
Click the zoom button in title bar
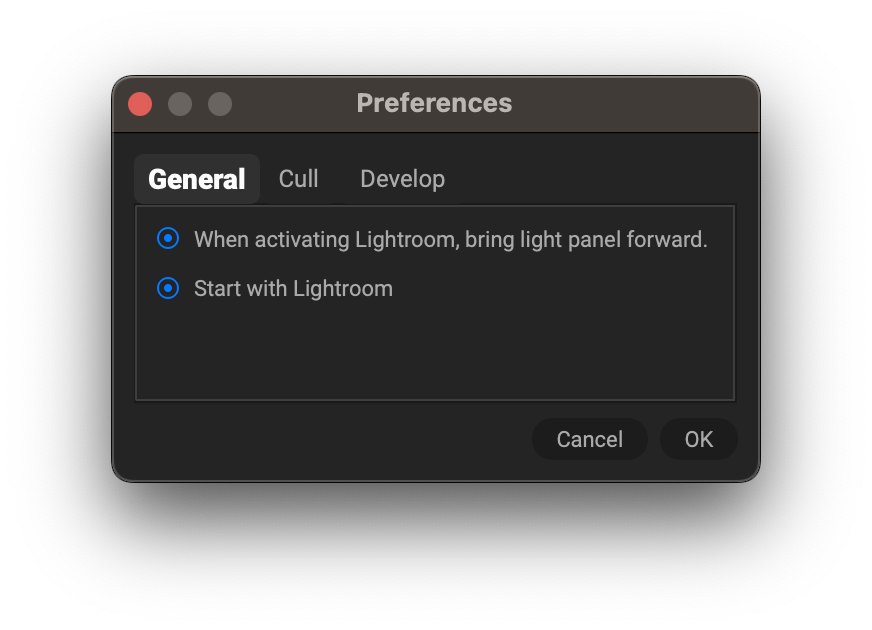point(220,104)
